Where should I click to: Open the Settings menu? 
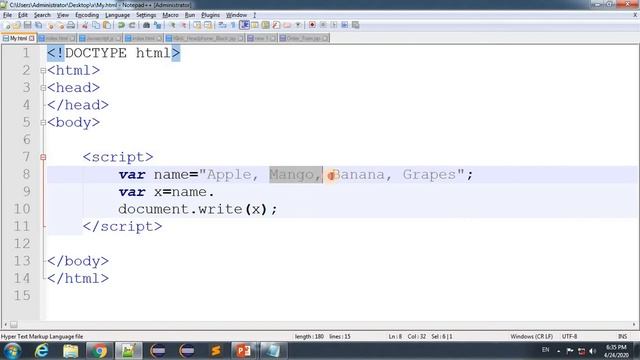[x=146, y=15]
